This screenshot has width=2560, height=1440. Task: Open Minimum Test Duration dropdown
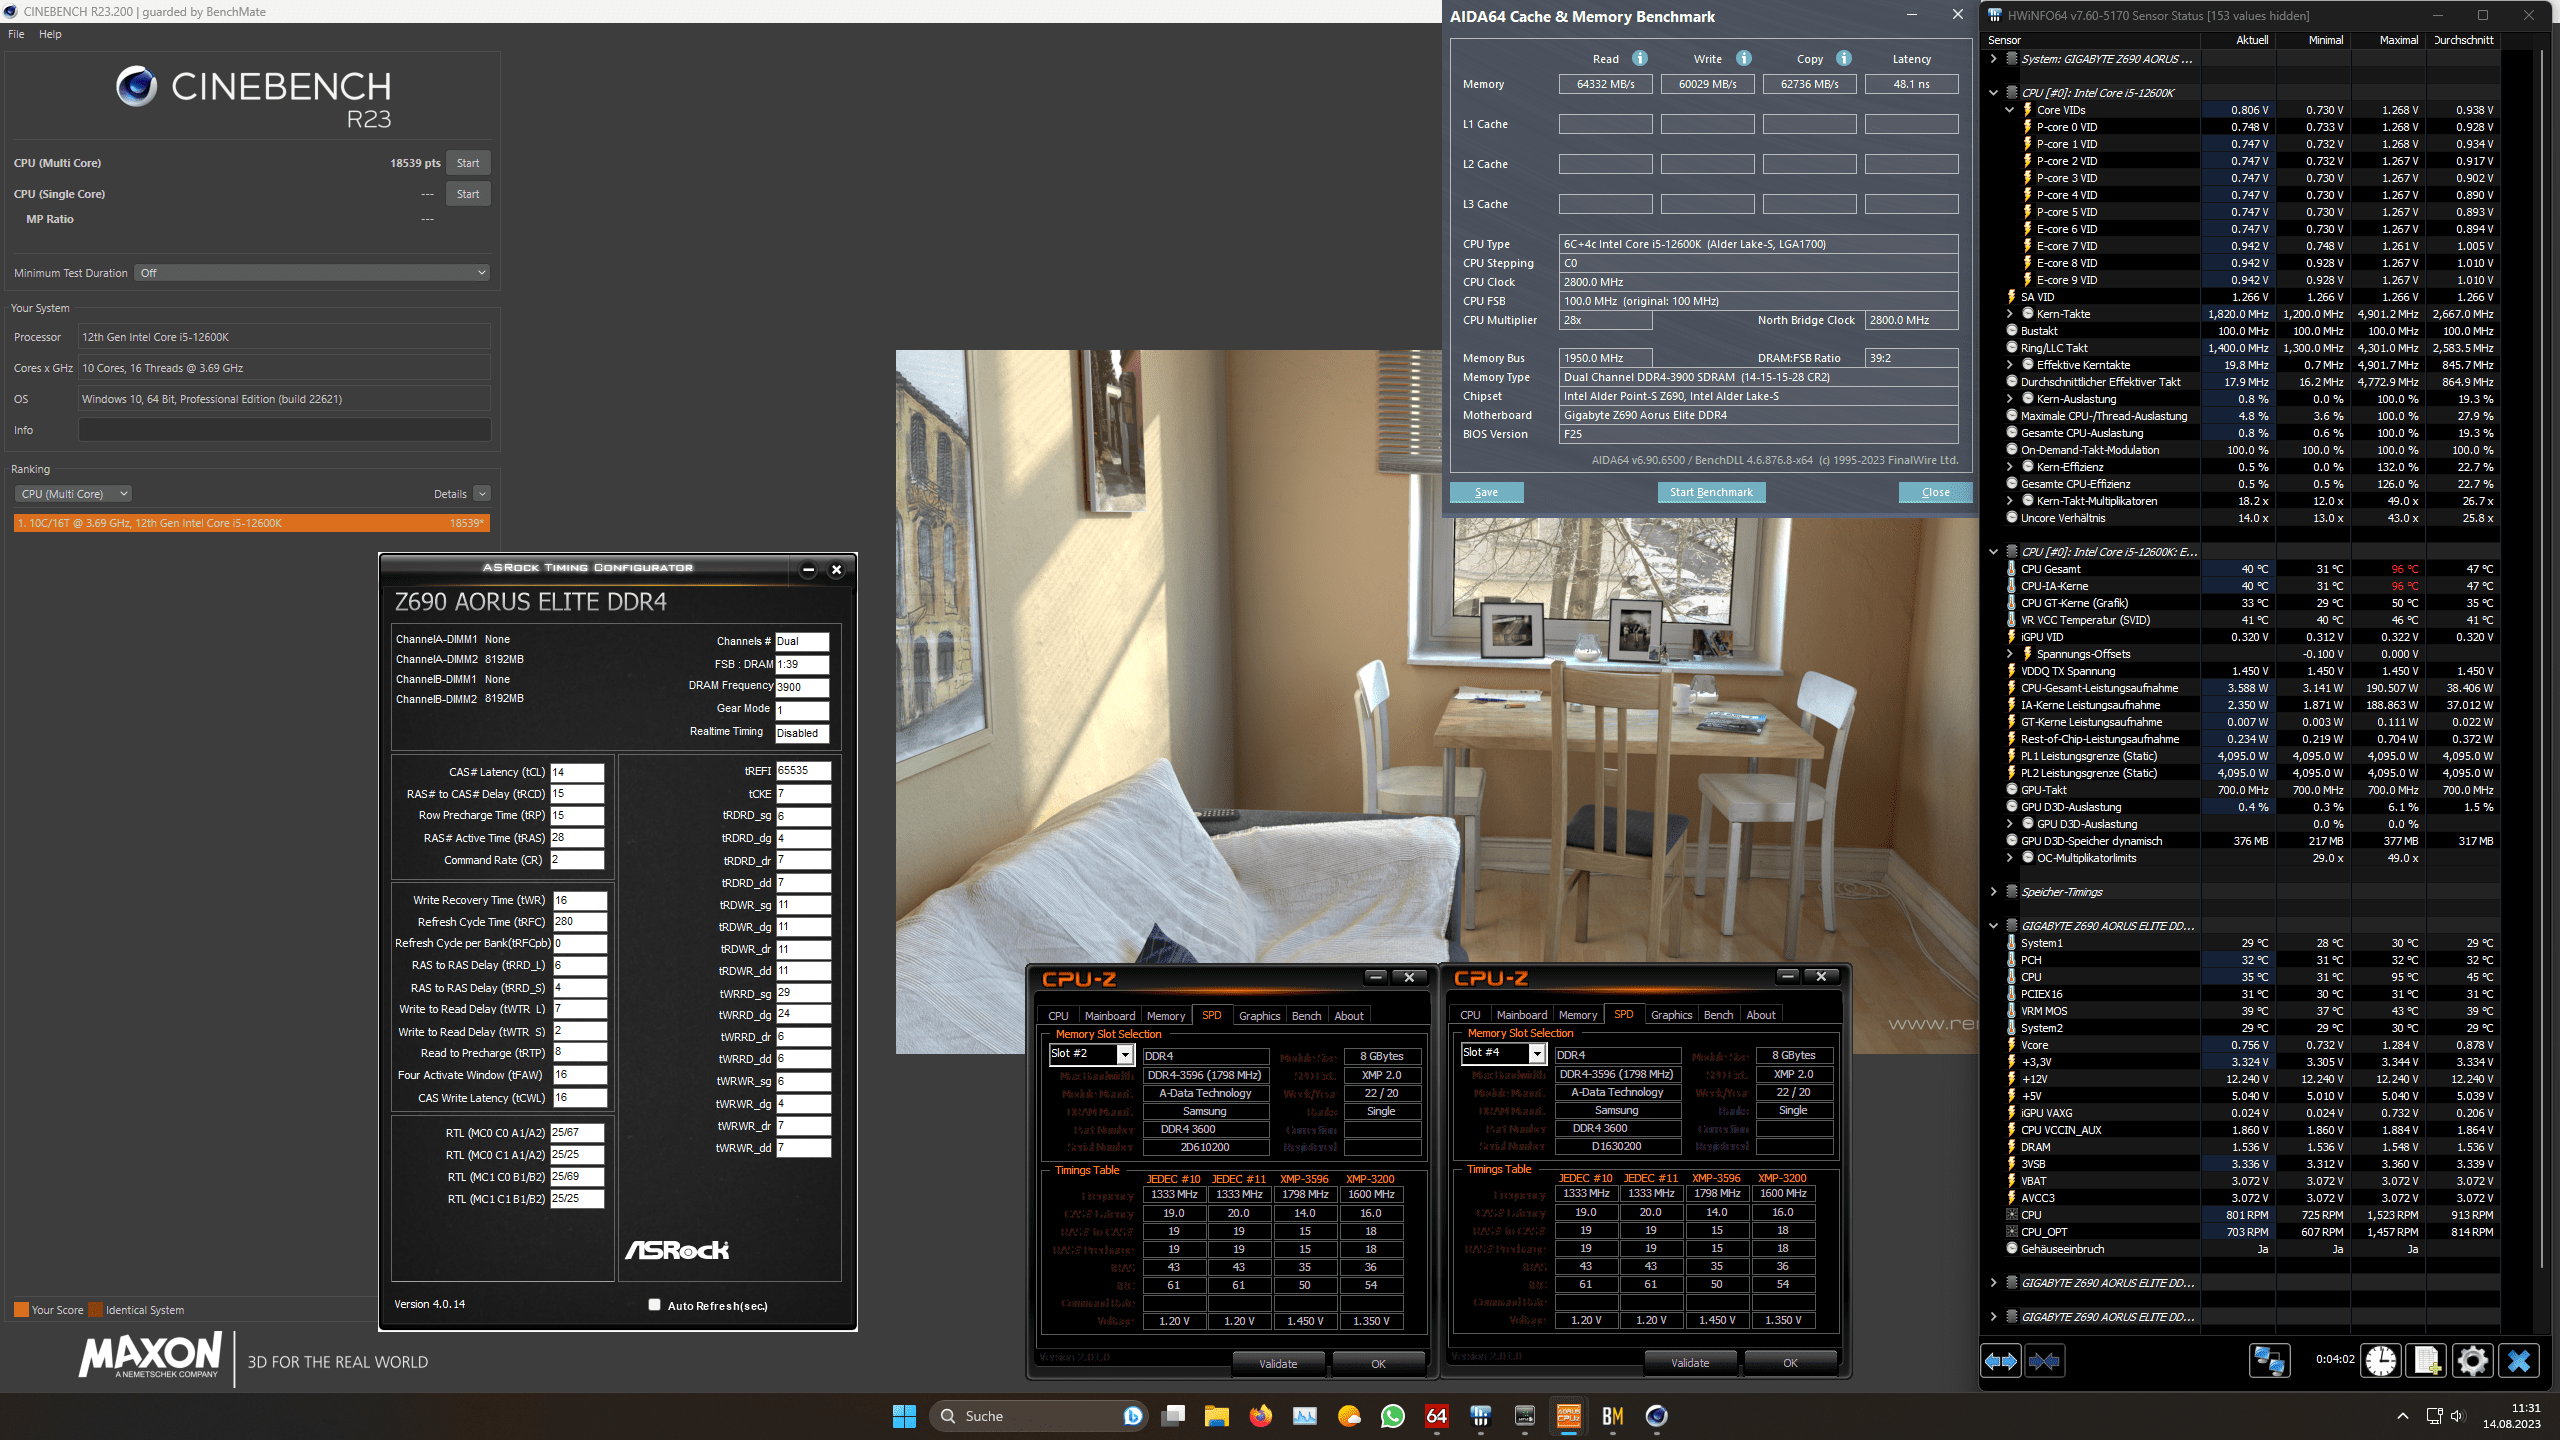click(312, 273)
